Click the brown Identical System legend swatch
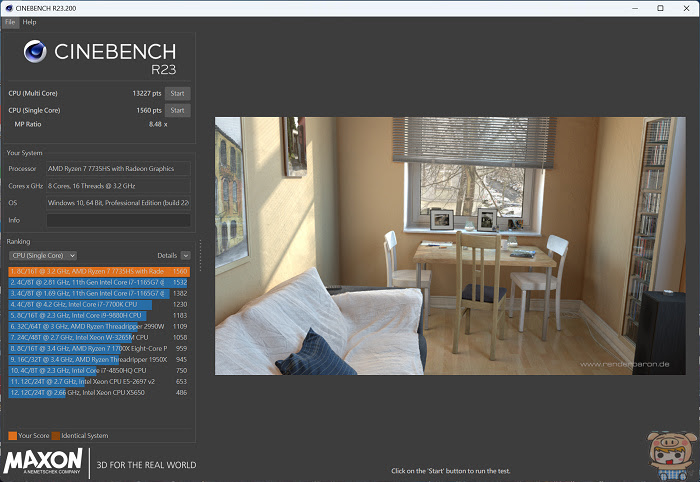This screenshot has height=482, width=700. (56, 436)
